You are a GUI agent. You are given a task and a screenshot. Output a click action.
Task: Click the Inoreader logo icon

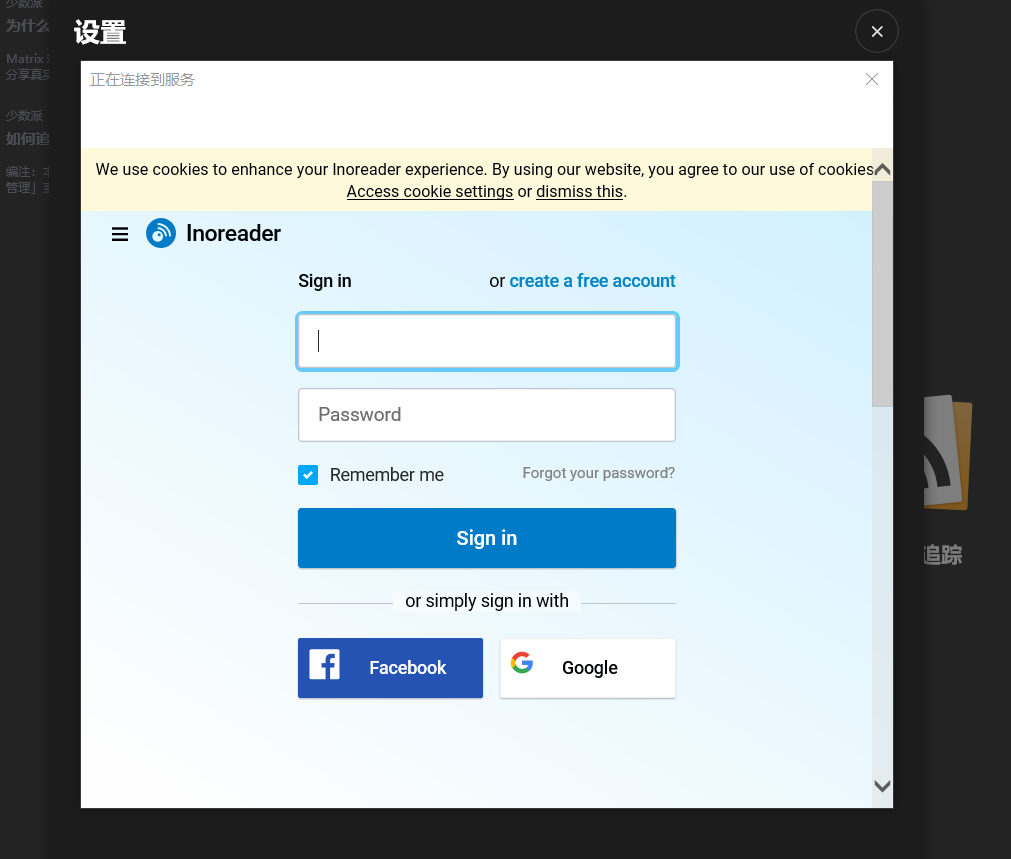click(161, 233)
